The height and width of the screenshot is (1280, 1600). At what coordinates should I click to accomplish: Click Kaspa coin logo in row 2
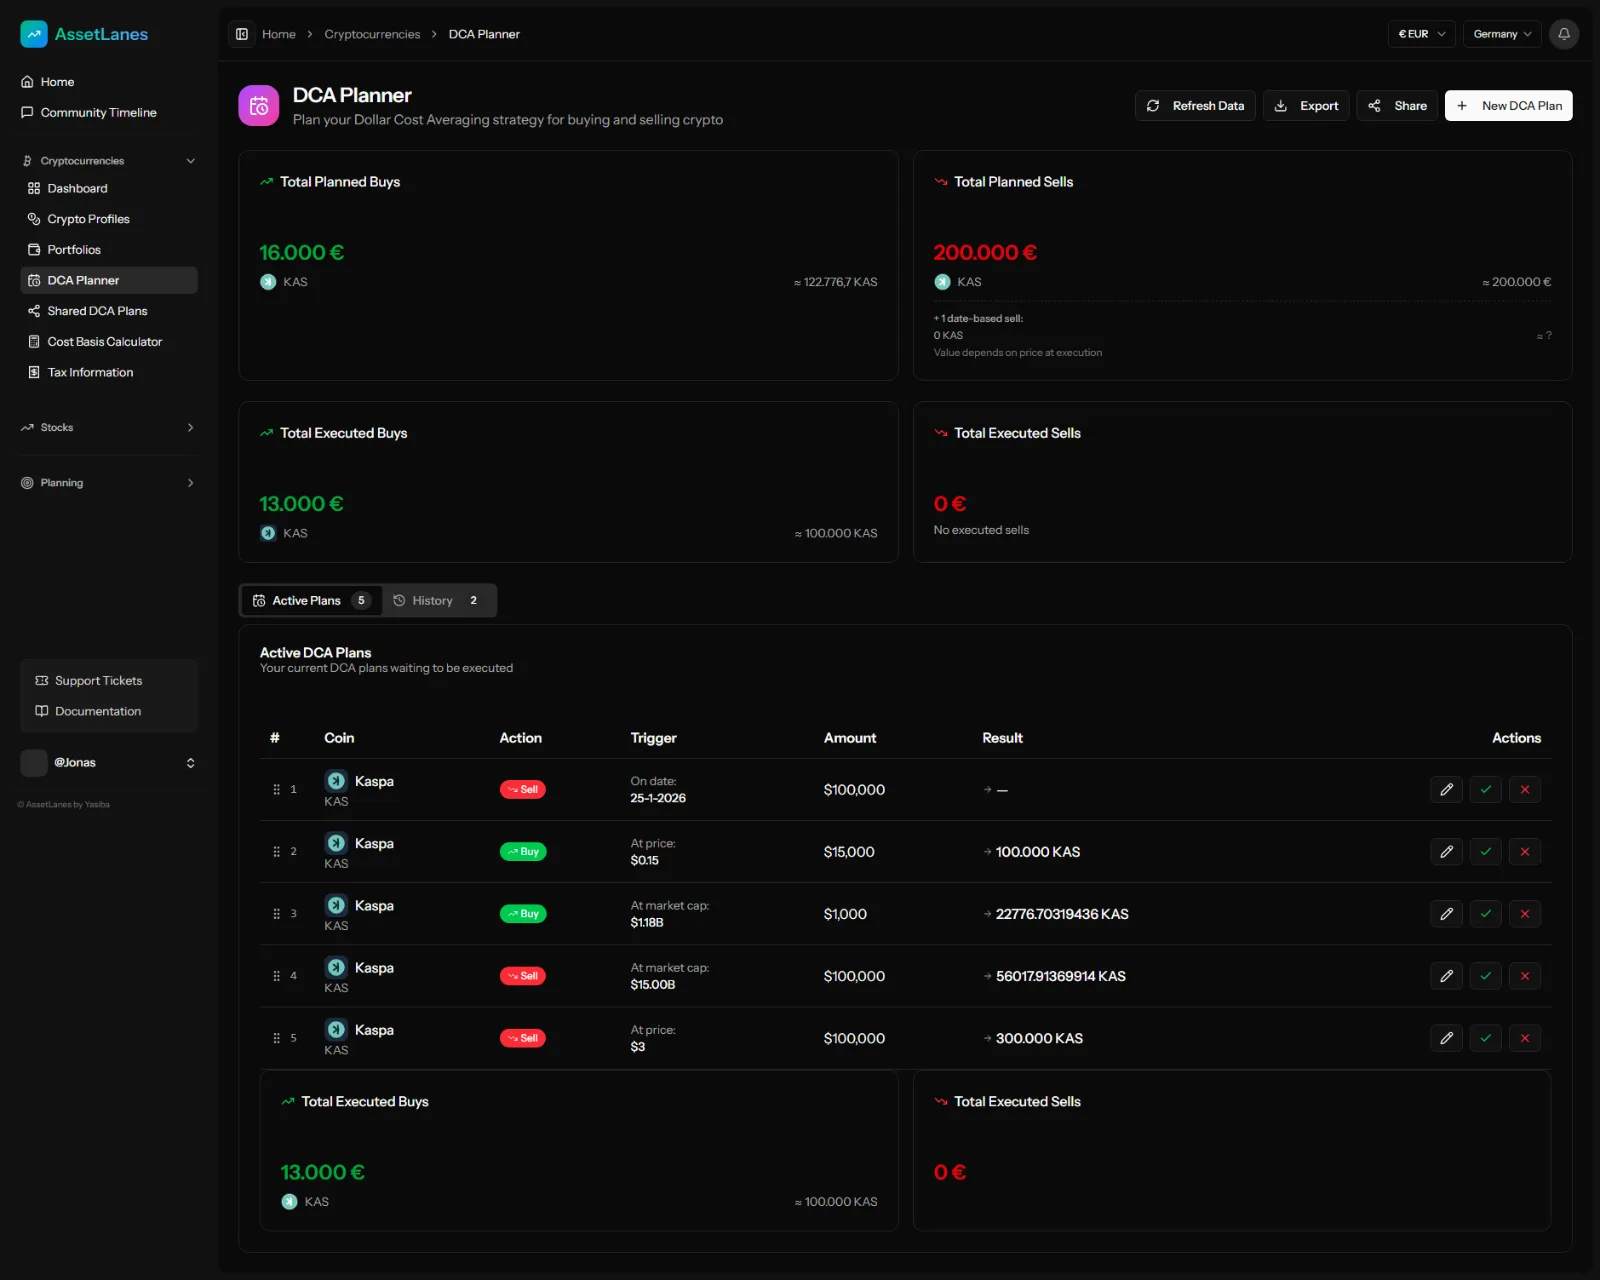coord(337,843)
